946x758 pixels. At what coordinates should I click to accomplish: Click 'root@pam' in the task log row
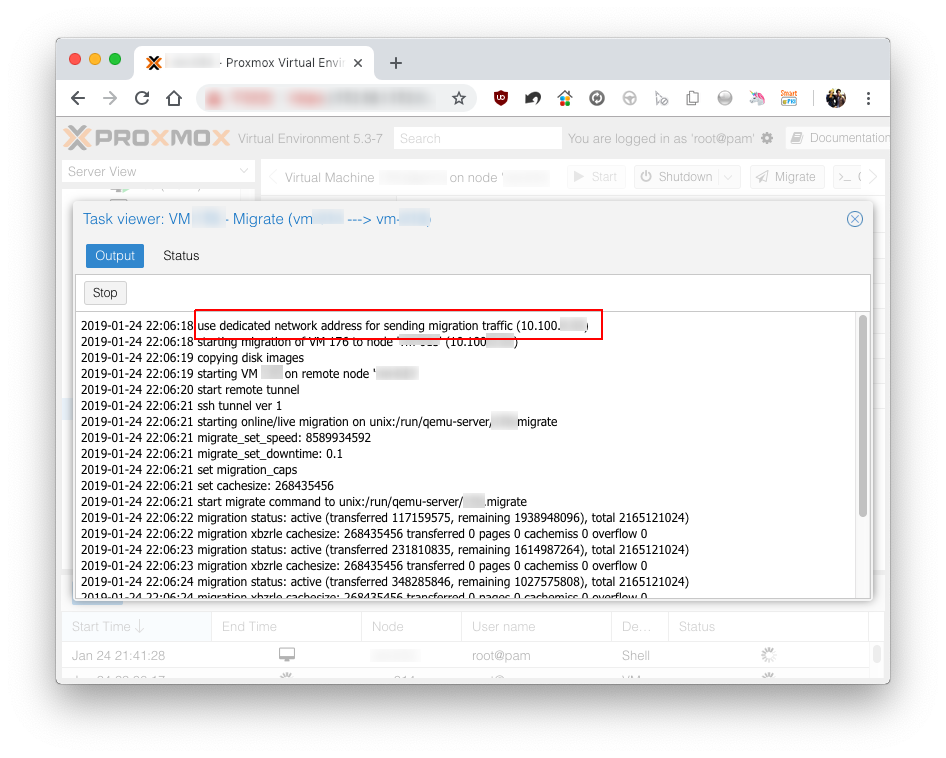501,655
